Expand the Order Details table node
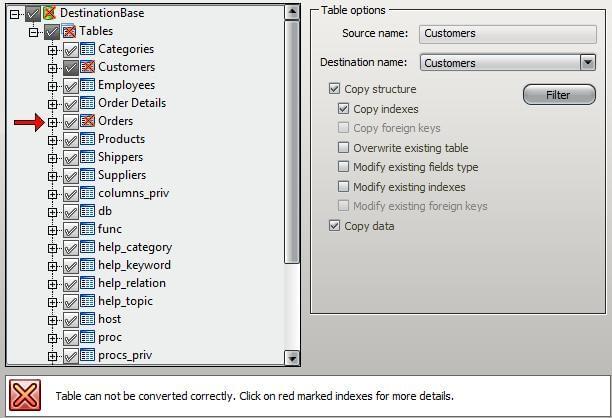The image size is (612, 418). pos(52,104)
